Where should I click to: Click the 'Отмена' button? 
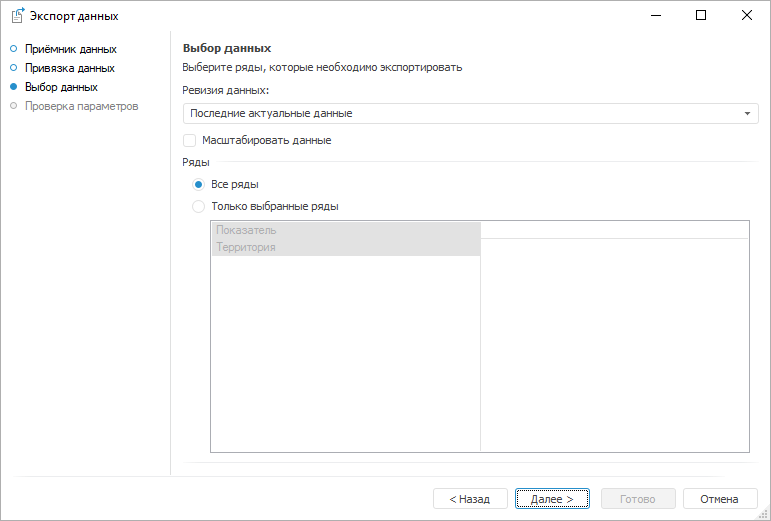(x=719, y=499)
